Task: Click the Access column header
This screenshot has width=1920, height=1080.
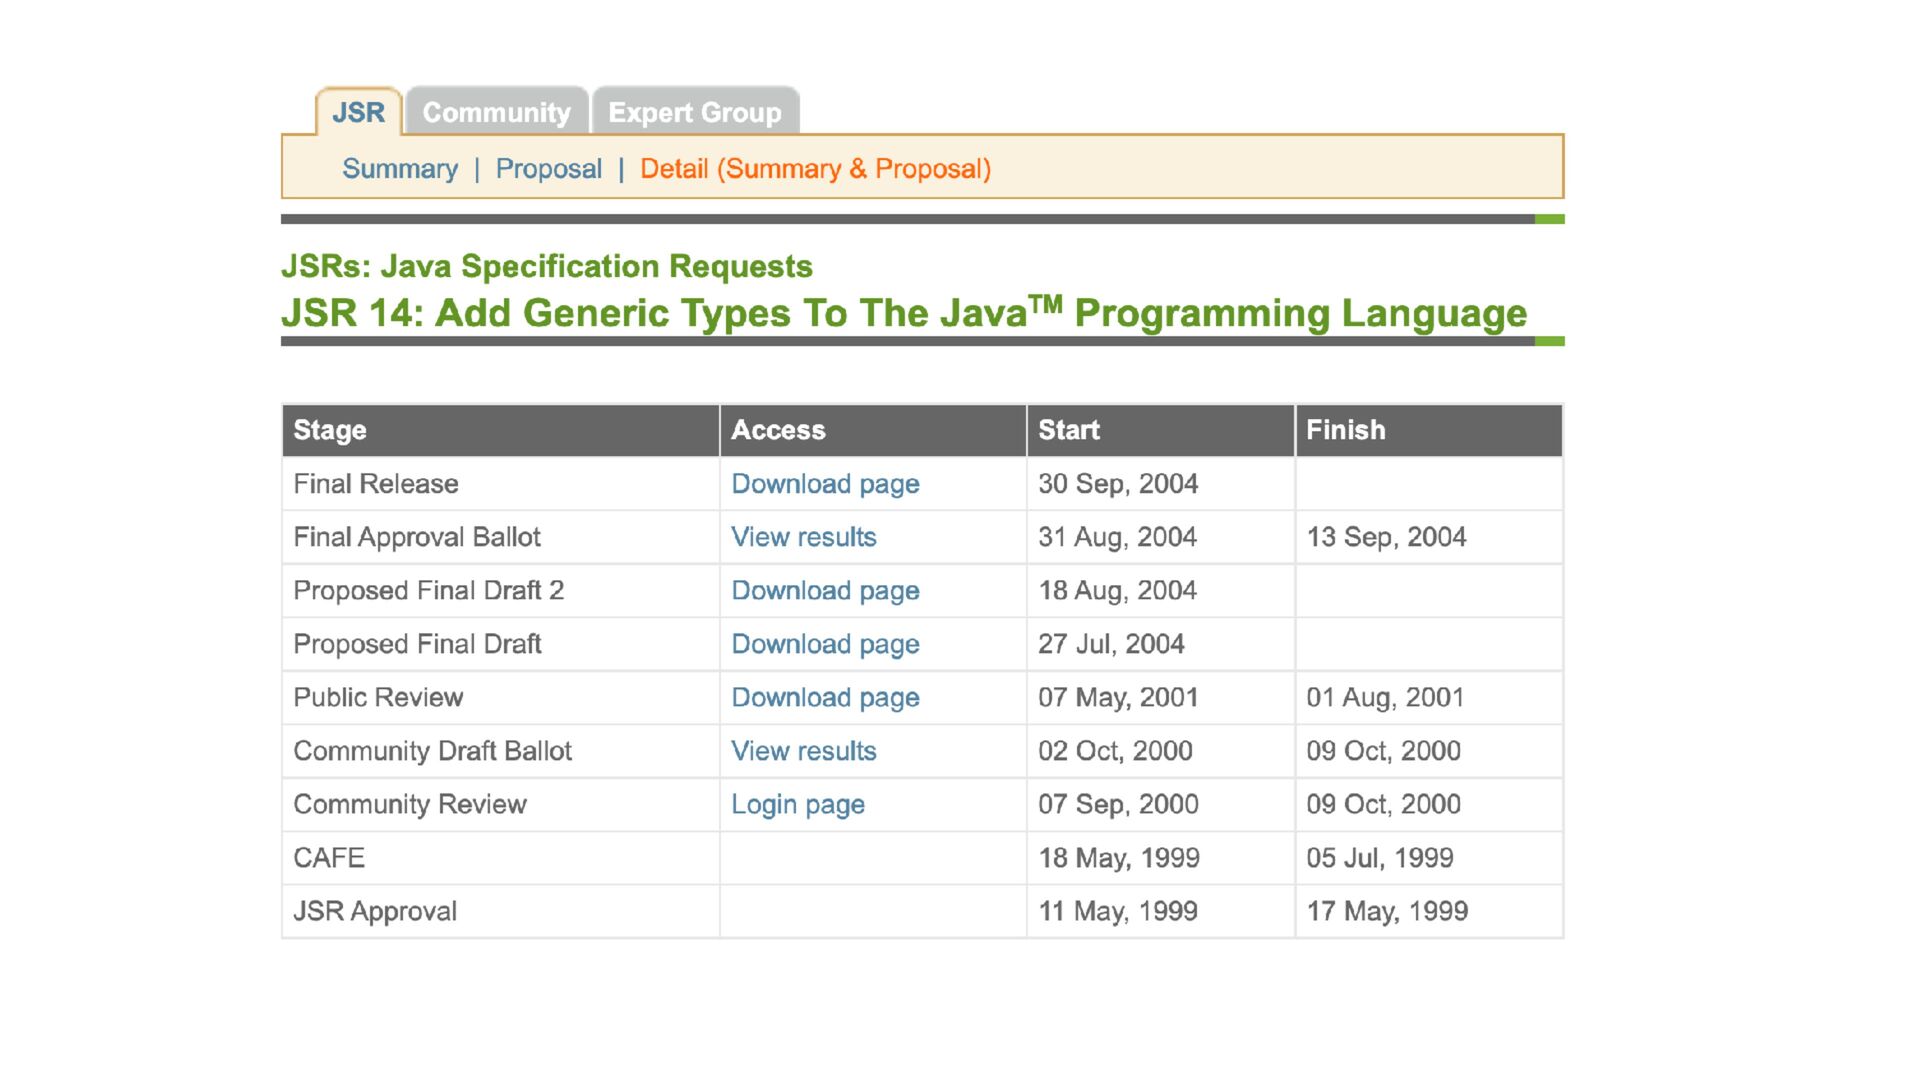Action: (778, 430)
